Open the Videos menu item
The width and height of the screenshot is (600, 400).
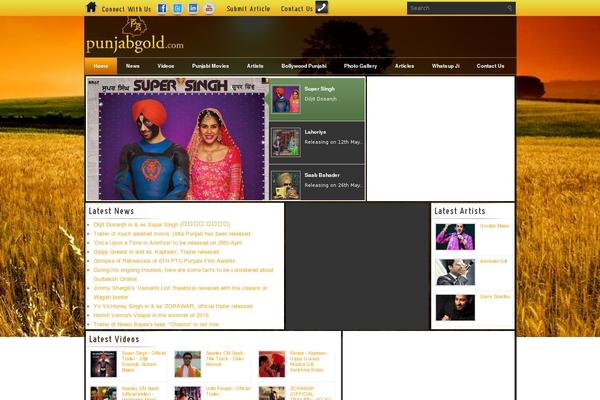[166, 66]
